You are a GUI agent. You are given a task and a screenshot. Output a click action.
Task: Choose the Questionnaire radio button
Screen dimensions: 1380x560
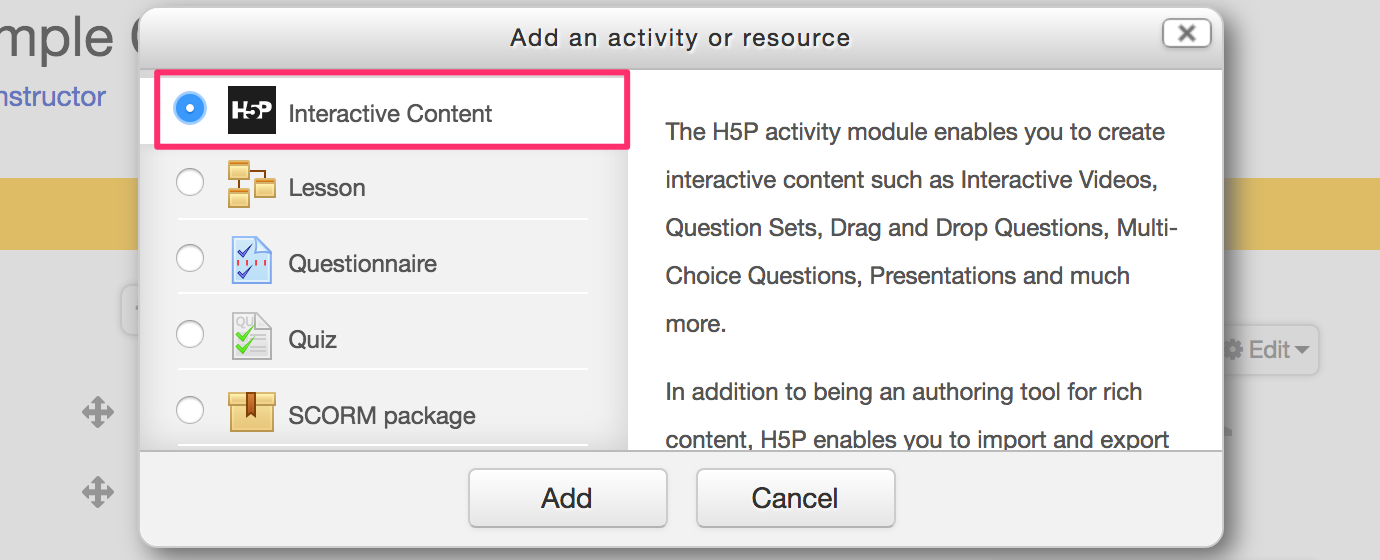pos(190,259)
